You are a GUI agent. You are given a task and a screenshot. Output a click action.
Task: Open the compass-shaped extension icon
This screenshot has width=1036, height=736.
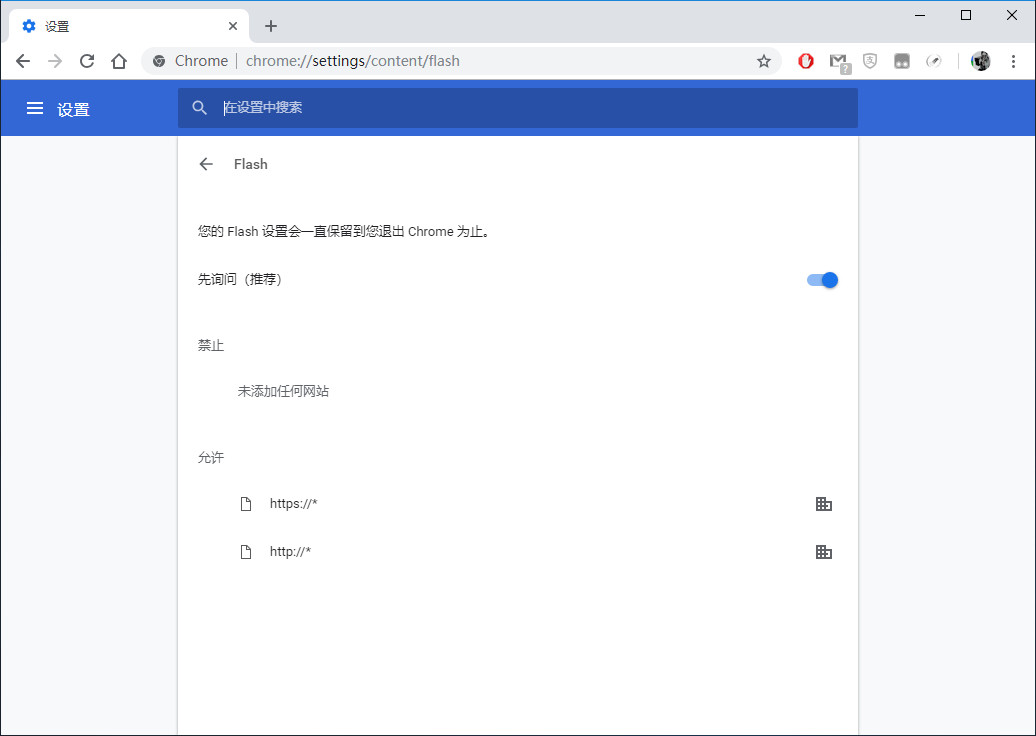click(934, 61)
